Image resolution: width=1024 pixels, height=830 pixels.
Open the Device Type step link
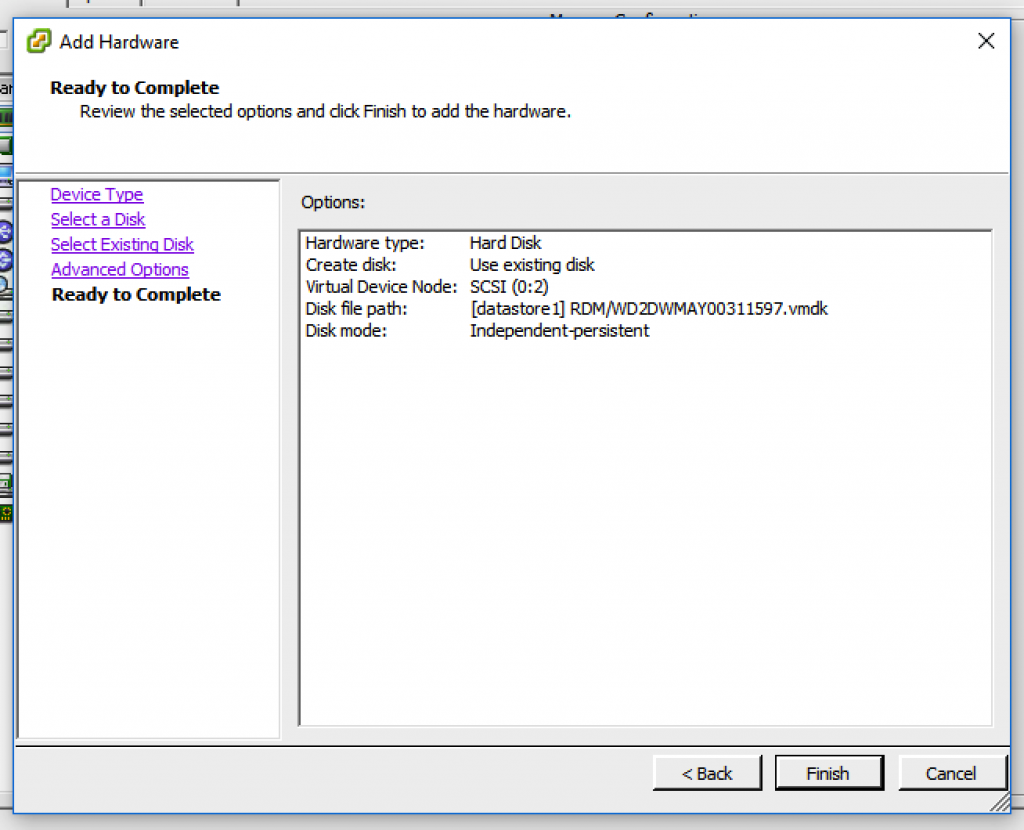point(97,195)
